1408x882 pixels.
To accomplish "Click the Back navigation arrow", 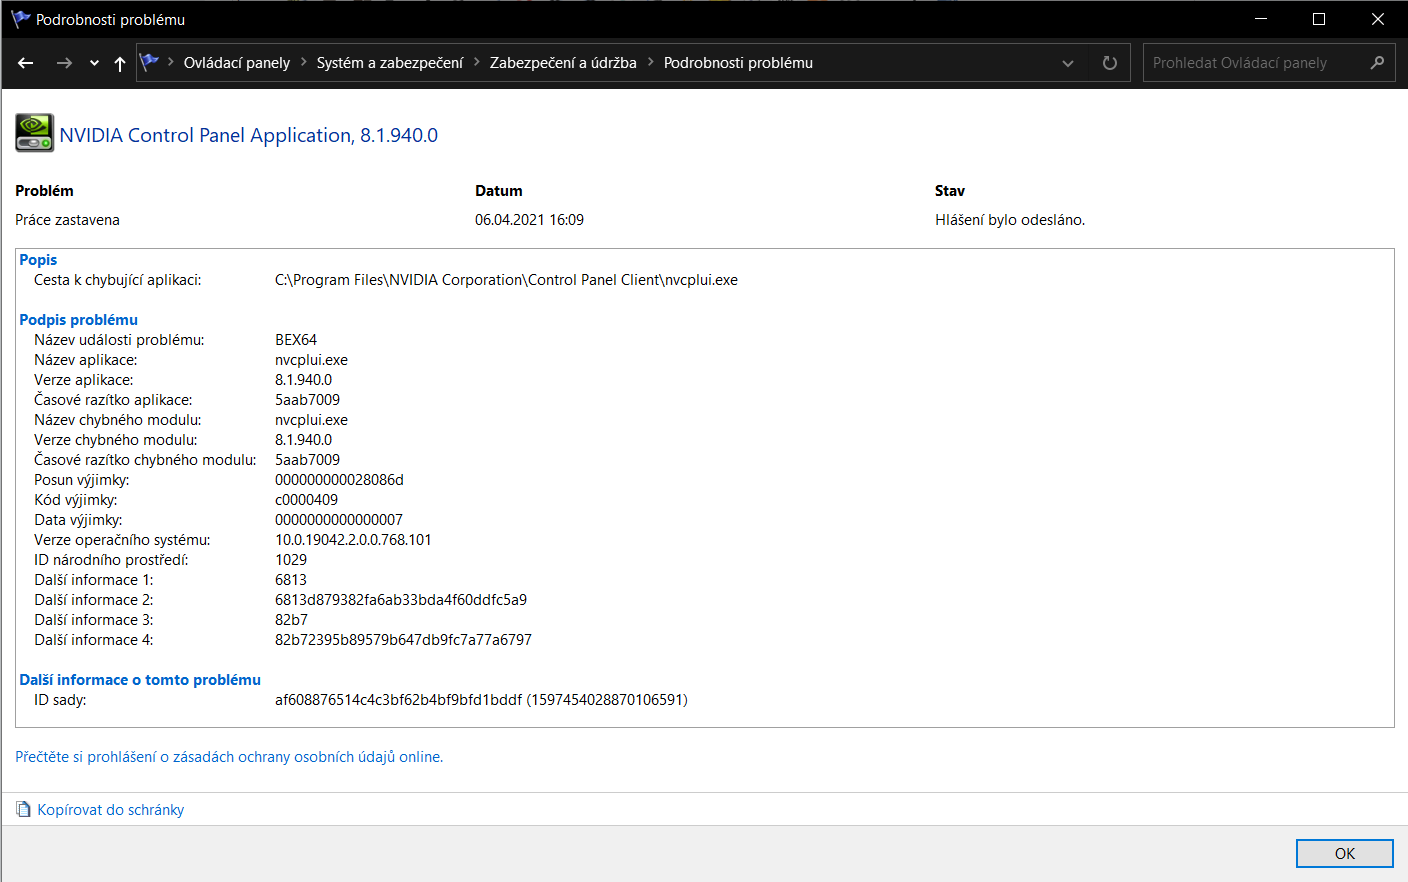I will point(26,63).
